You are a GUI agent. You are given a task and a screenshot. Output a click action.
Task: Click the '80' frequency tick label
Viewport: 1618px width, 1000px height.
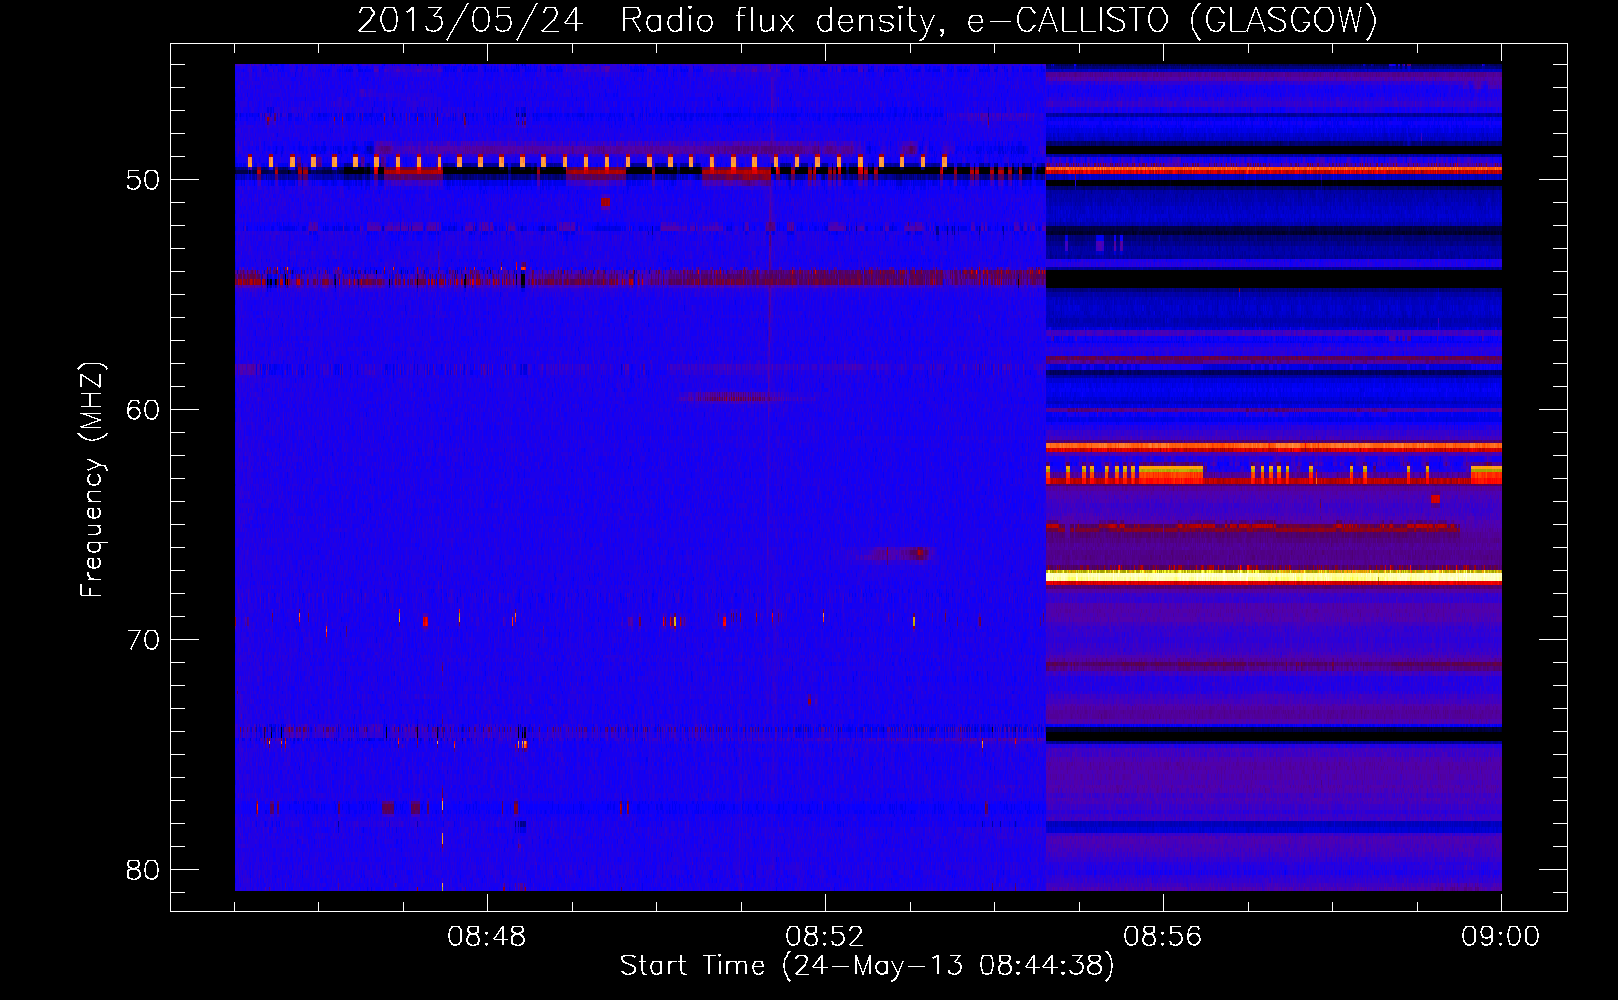[x=143, y=870]
